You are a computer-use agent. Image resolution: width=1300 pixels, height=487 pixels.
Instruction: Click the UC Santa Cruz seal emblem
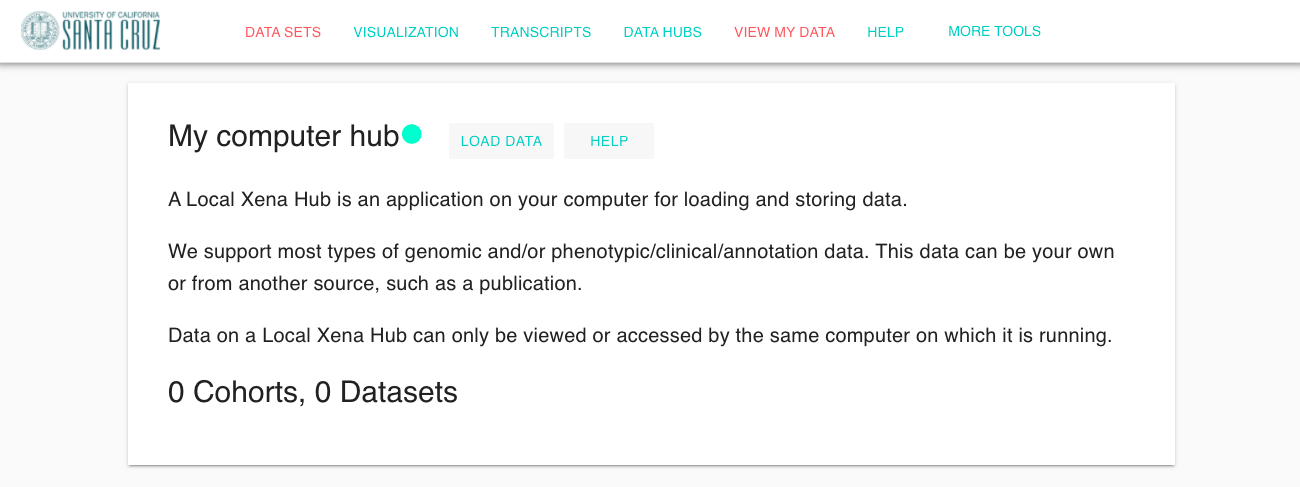point(40,31)
